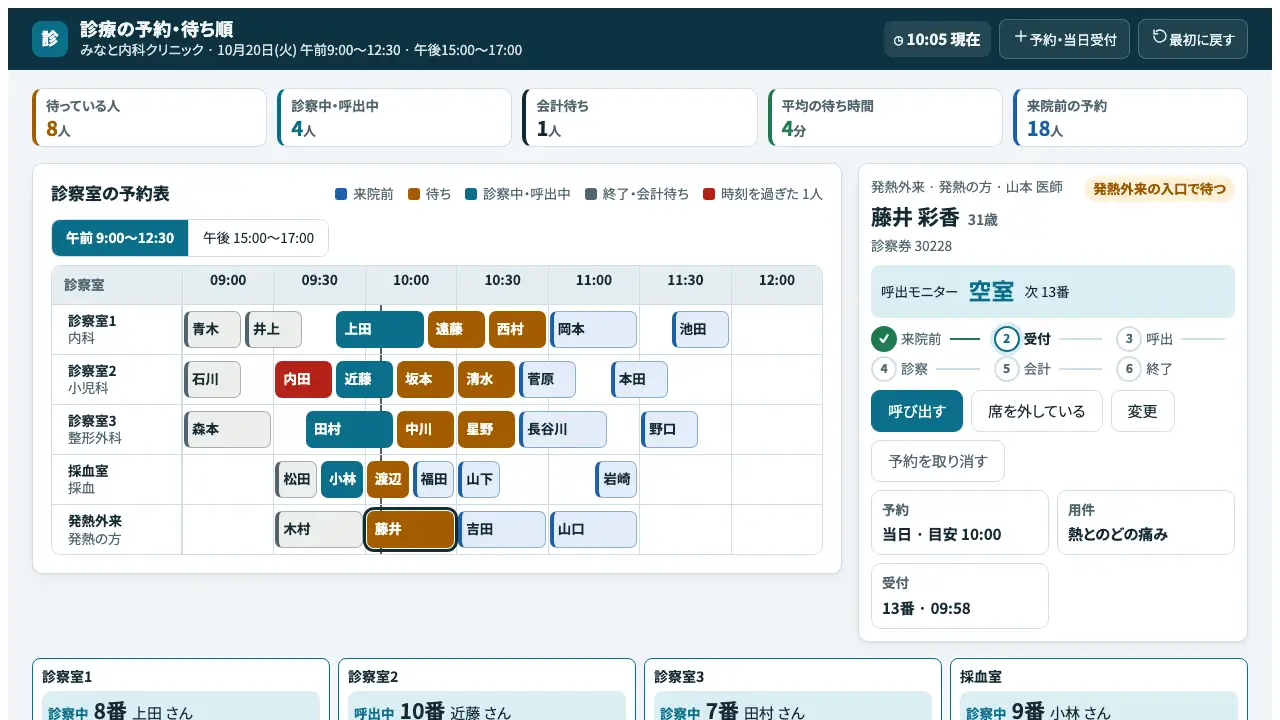Click 平均の待ち時間 4分 card
The image size is (1280, 720).
tap(885, 118)
